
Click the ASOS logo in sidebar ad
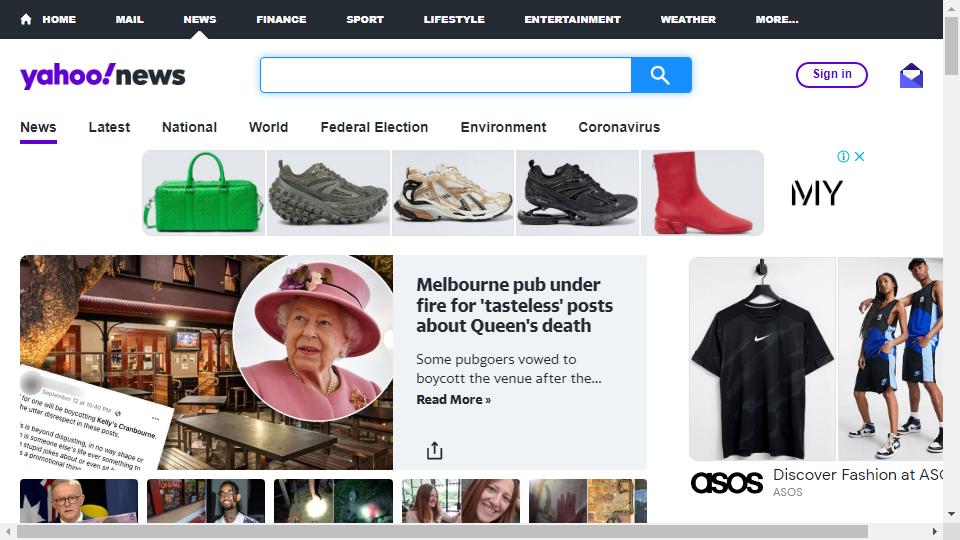tap(727, 482)
